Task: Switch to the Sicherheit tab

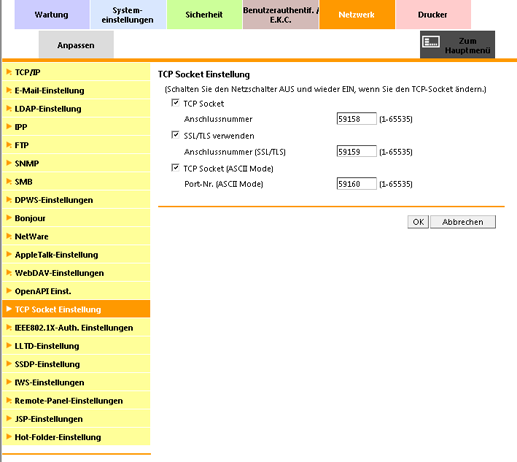Action: click(x=204, y=15)
